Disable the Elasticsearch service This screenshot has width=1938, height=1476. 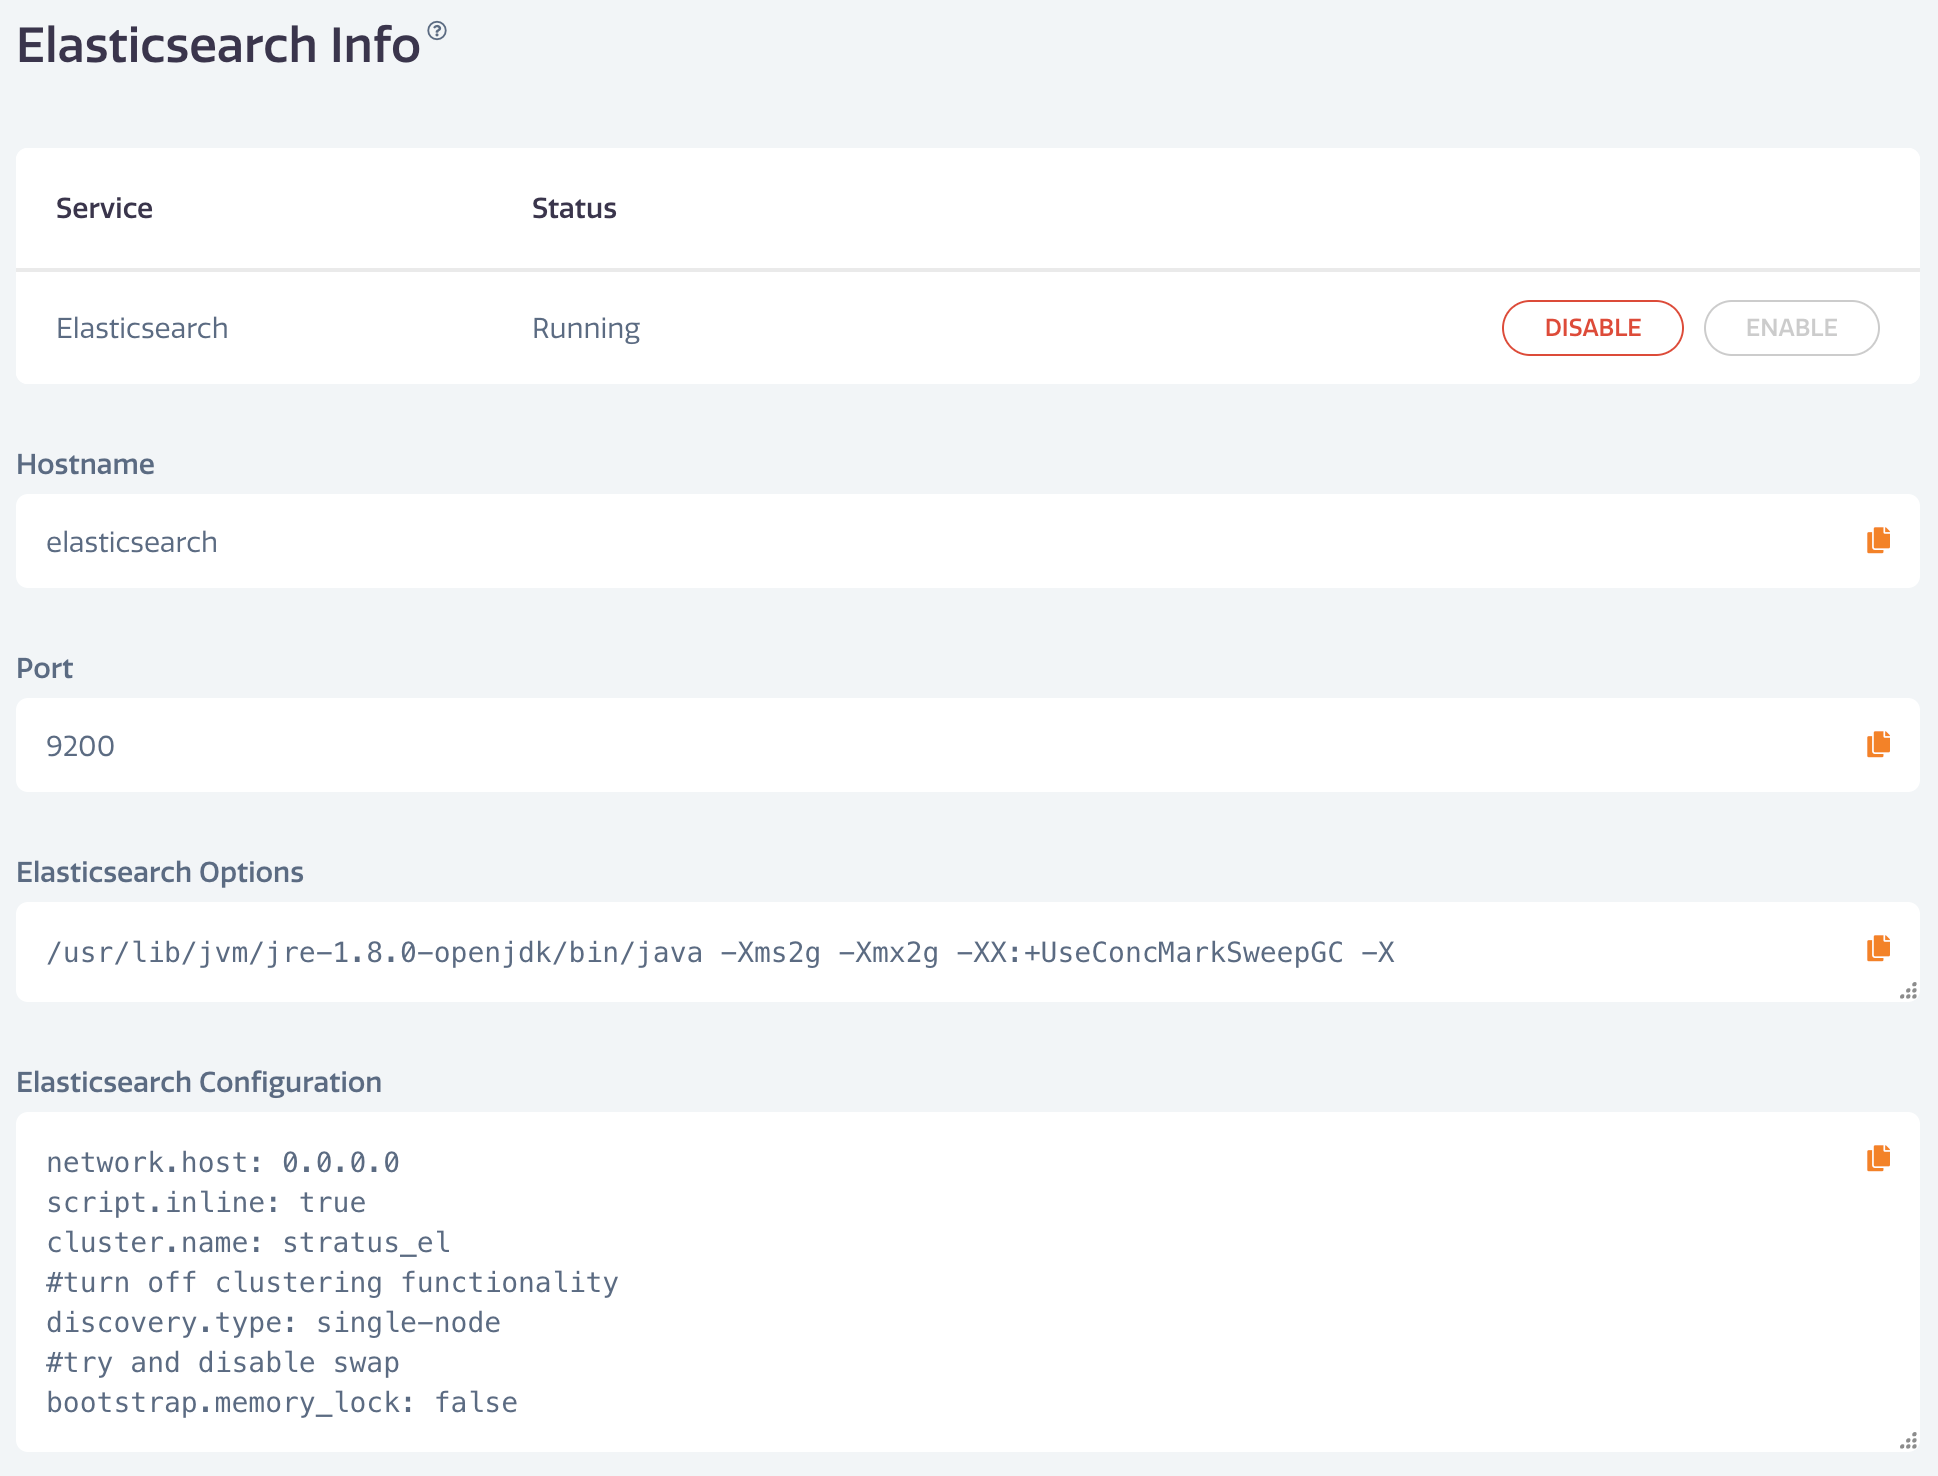pyautogui.click(x=1592, y=328)
